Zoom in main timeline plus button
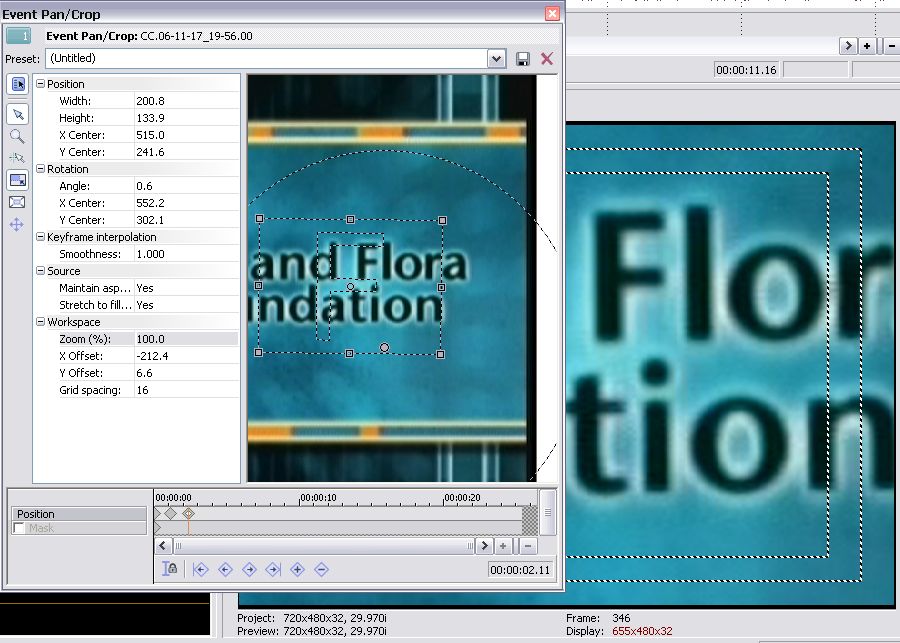This screenshot has height=643, width=900. (x=867, y=46)
